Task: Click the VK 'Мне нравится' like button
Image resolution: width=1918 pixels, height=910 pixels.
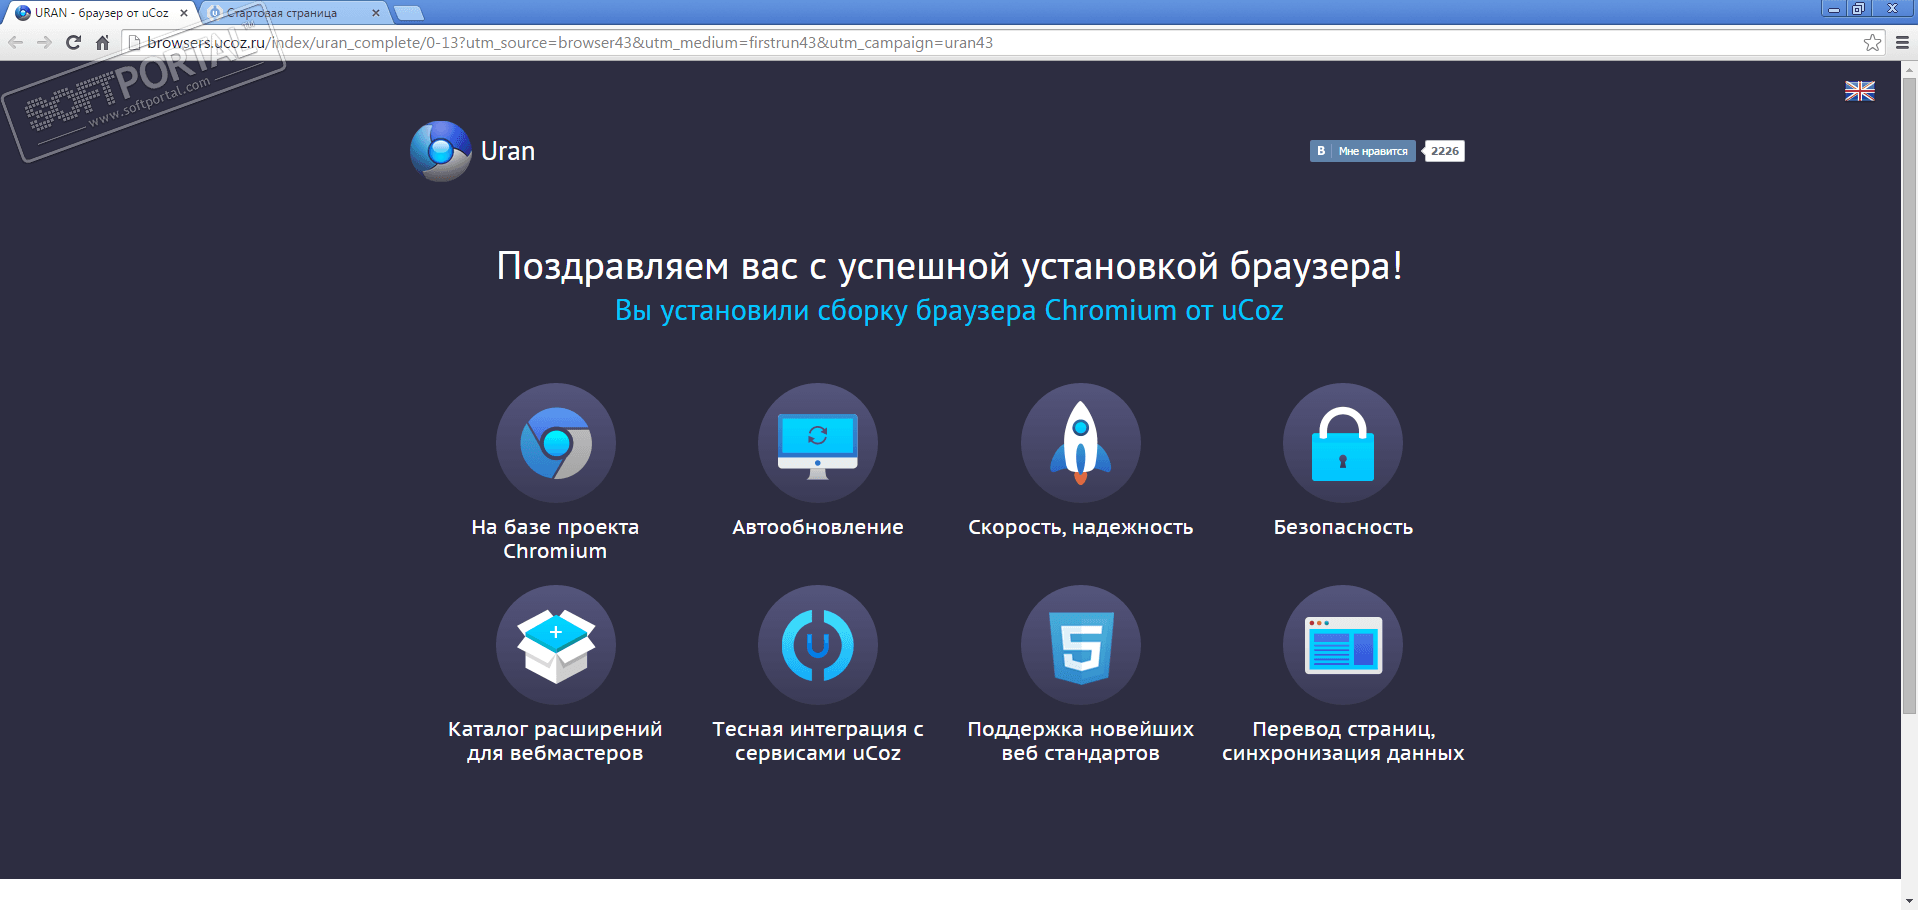Action: tap(1363, 151)
